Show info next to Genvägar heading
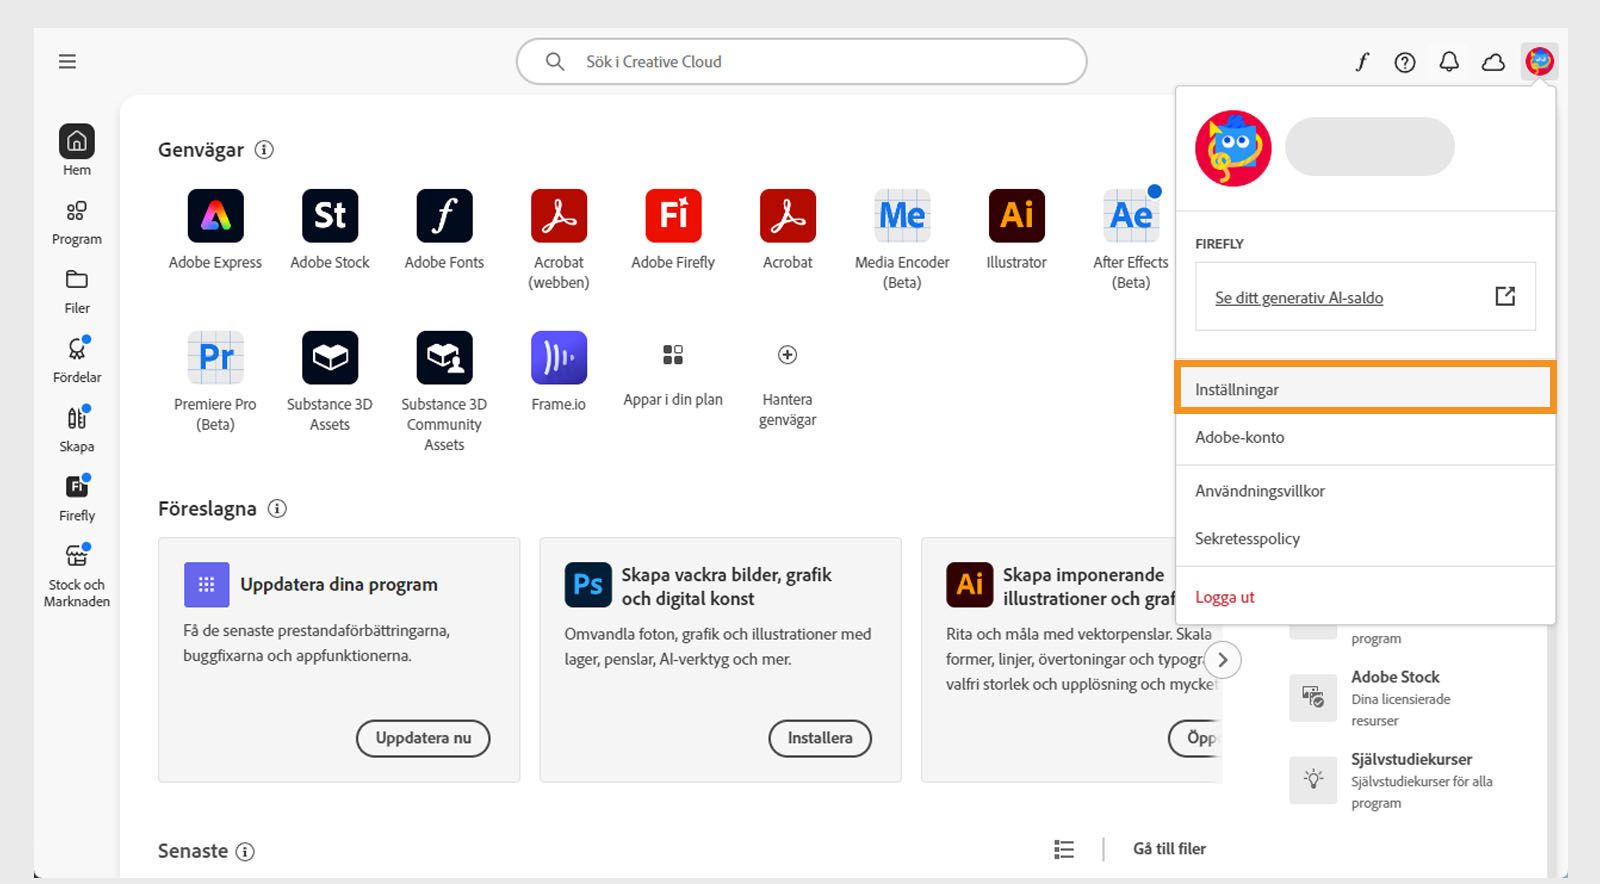 264,150
